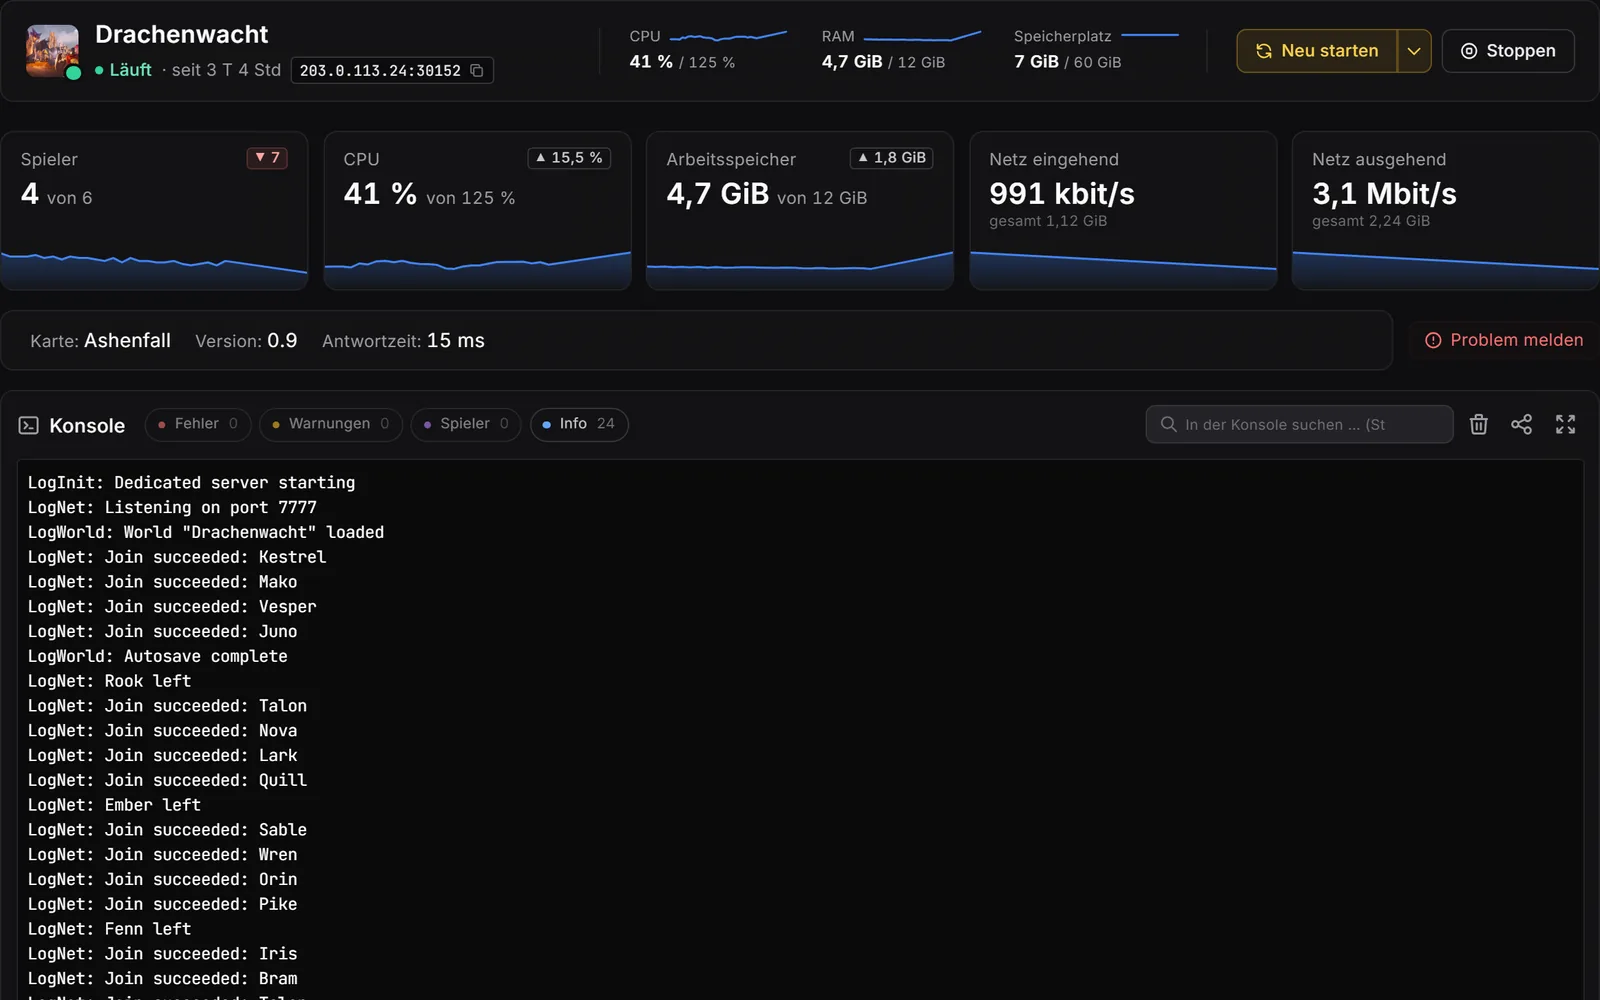Select log line Join succeeded: Iris

click(x=162, y=954)
